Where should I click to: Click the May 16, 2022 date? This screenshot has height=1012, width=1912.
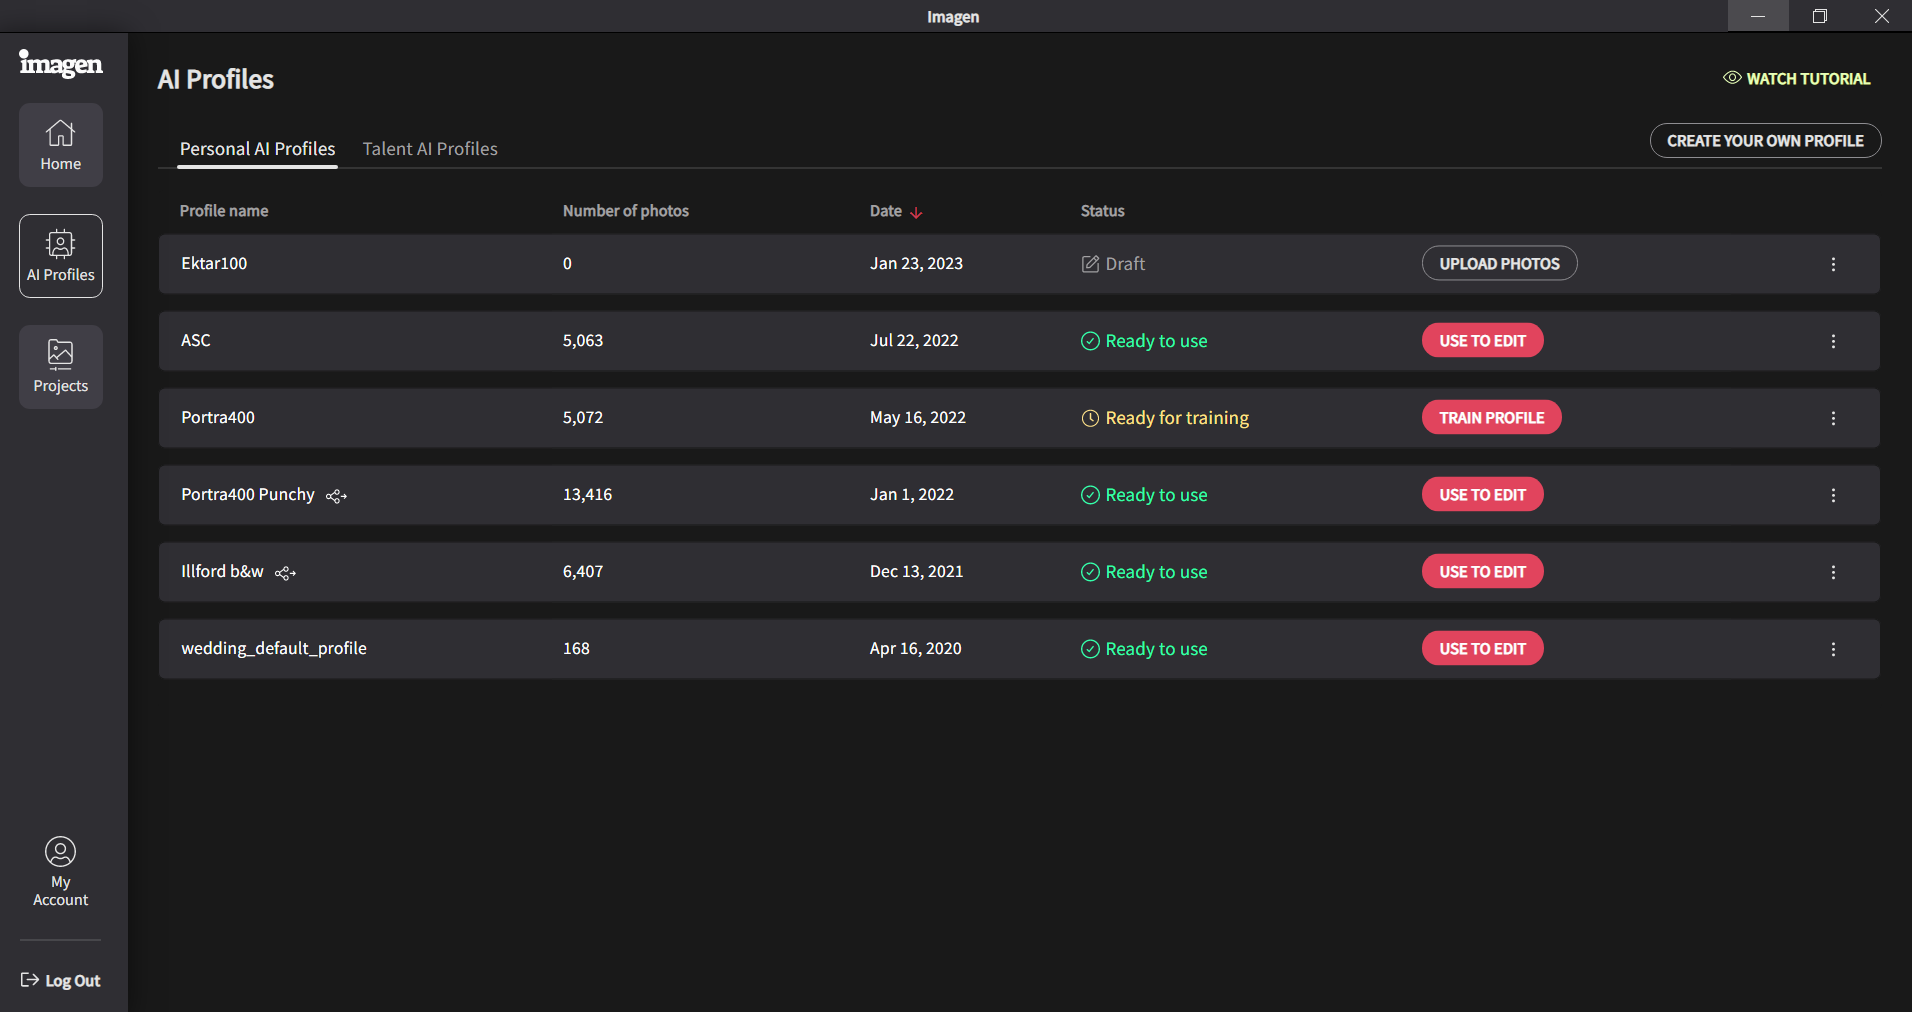[918, 417]
